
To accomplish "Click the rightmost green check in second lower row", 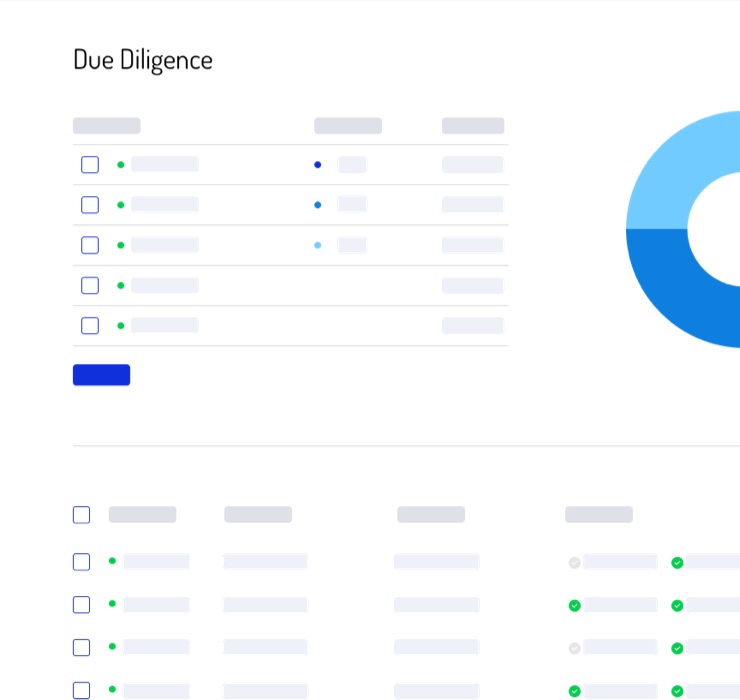I will pos(677,606).
